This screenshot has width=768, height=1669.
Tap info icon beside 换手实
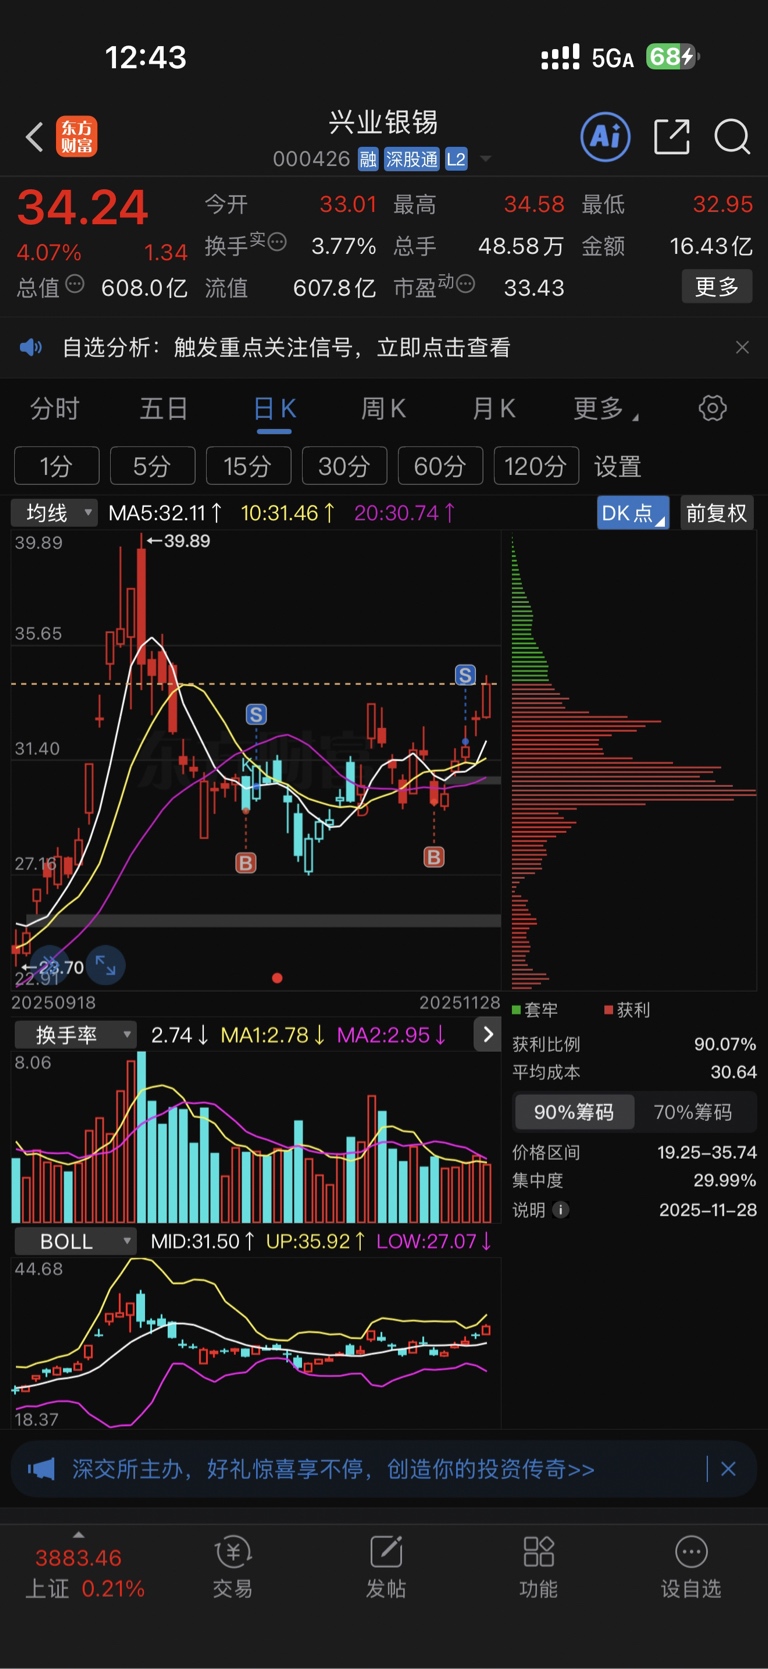click(x=277, y=241)
